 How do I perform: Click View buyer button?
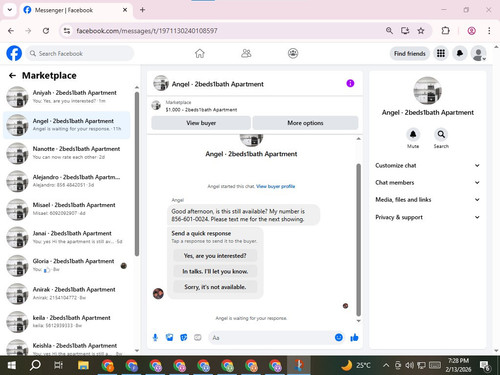201,123
